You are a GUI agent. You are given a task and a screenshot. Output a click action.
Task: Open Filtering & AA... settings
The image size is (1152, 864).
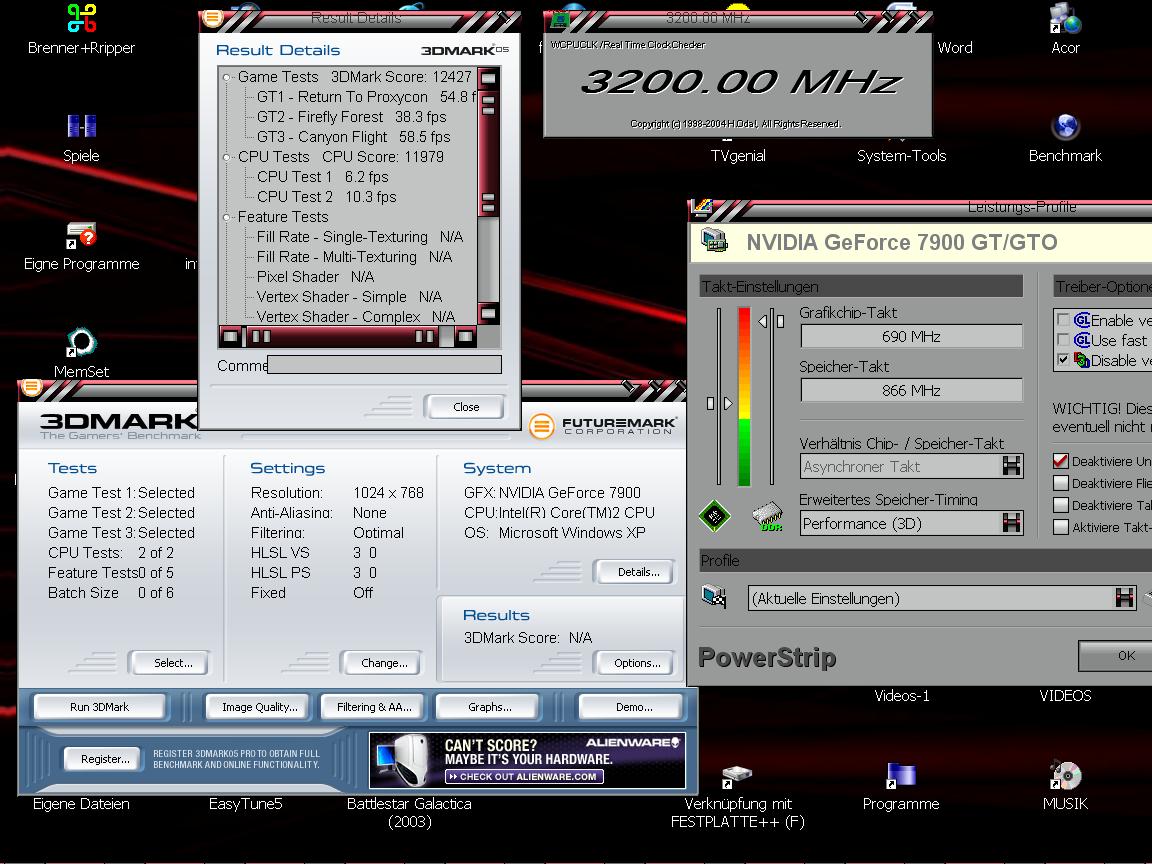[374, 707]
